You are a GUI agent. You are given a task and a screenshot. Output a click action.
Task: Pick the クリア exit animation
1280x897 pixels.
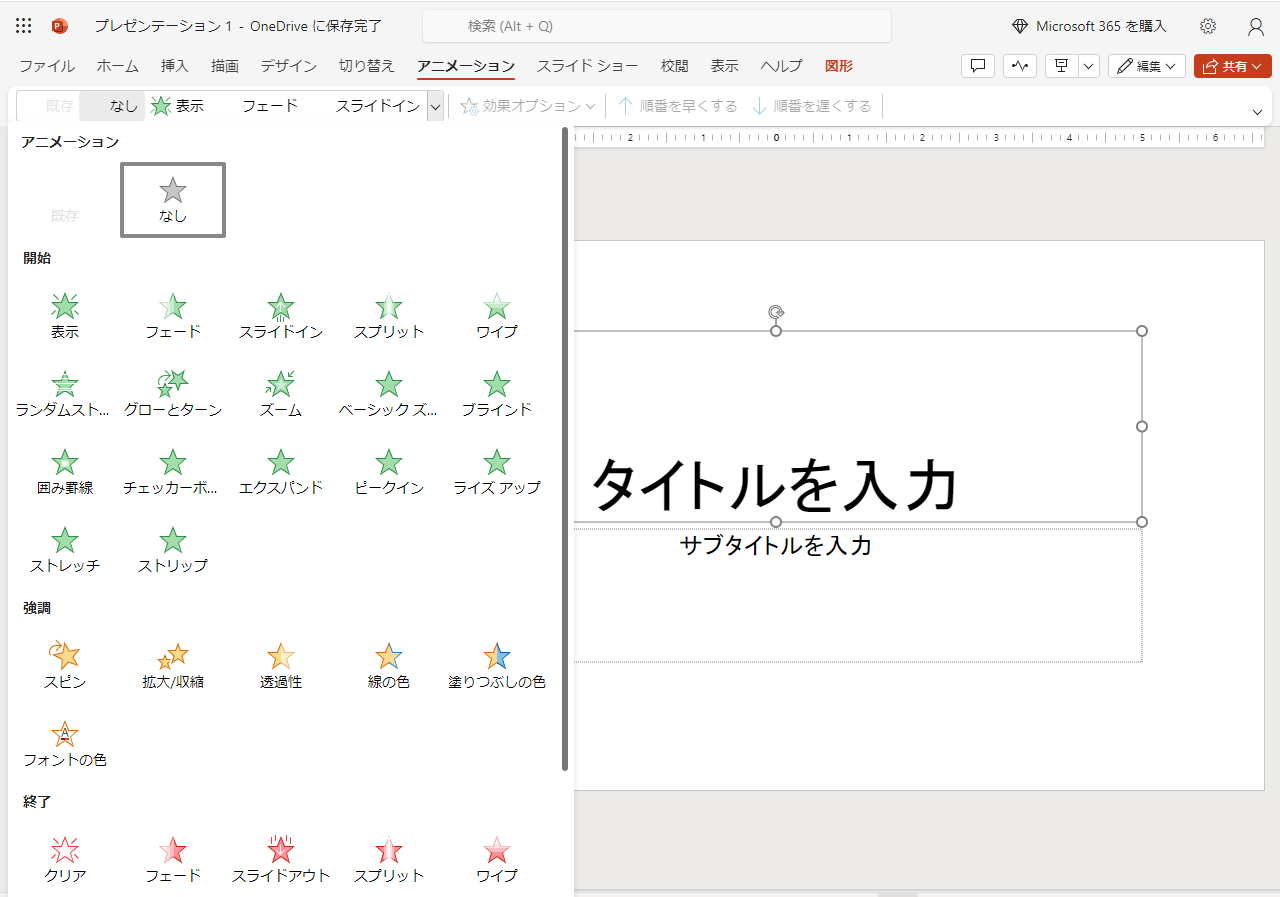coord(65,859)
